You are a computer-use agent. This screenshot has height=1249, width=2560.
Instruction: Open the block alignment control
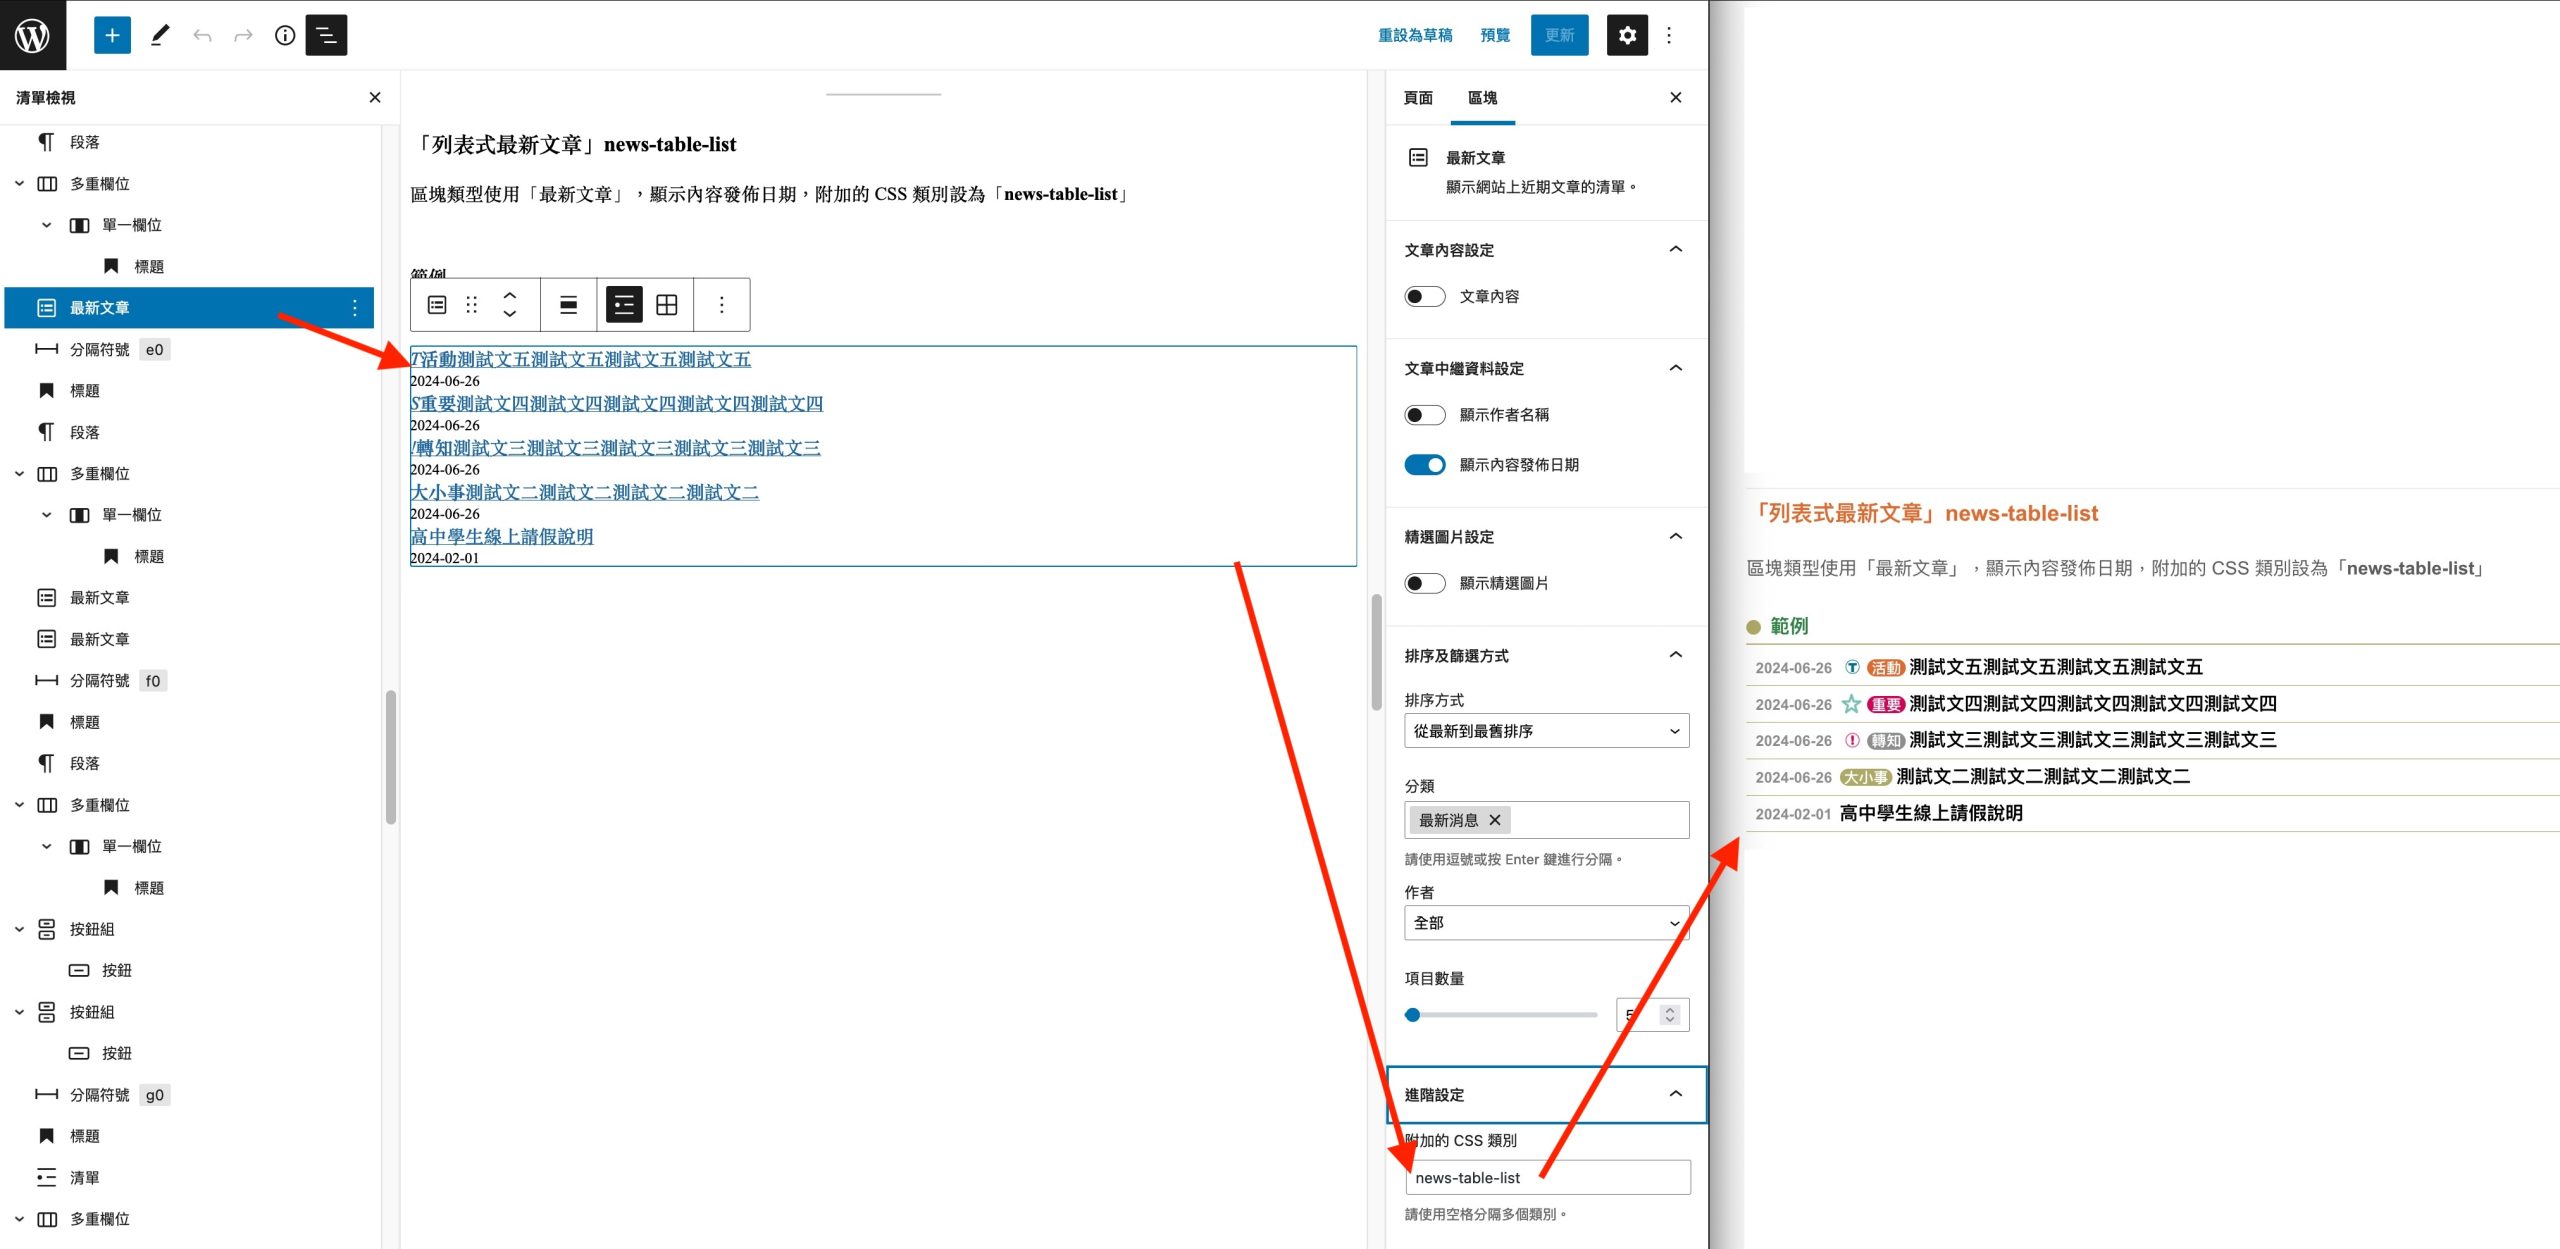(x=568, y=305)
